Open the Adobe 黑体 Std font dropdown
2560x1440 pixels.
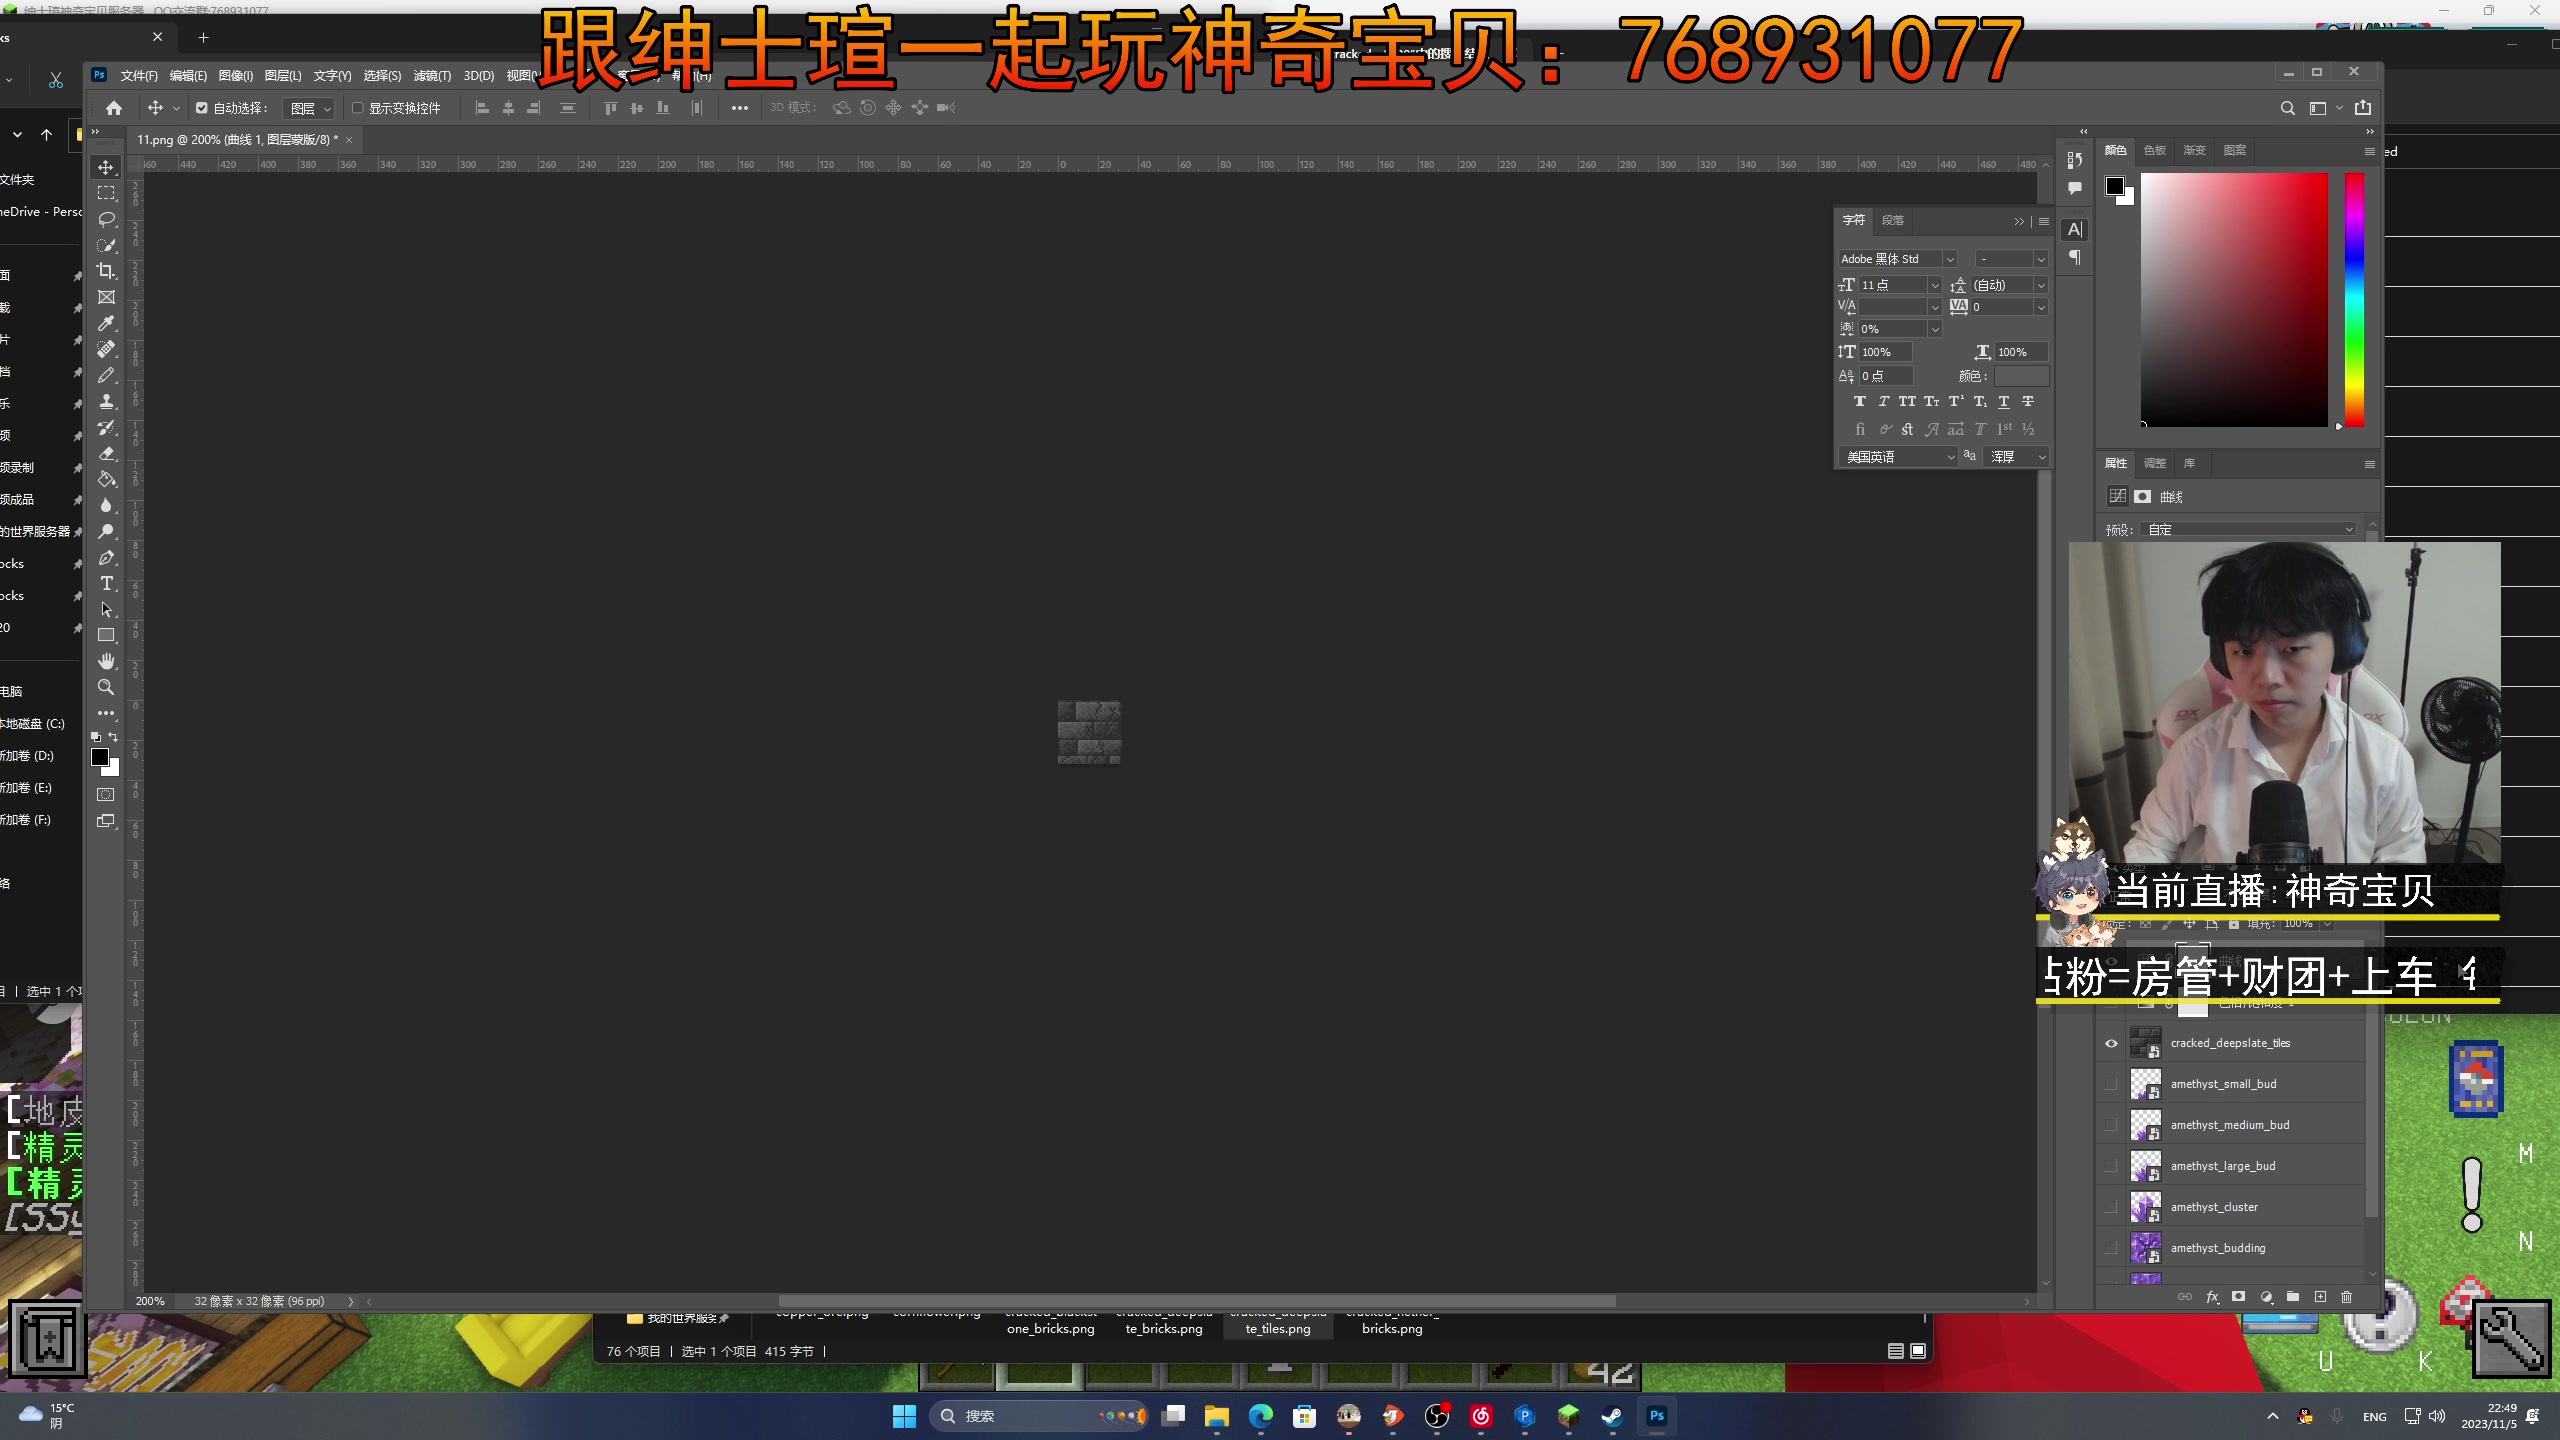1949,259
